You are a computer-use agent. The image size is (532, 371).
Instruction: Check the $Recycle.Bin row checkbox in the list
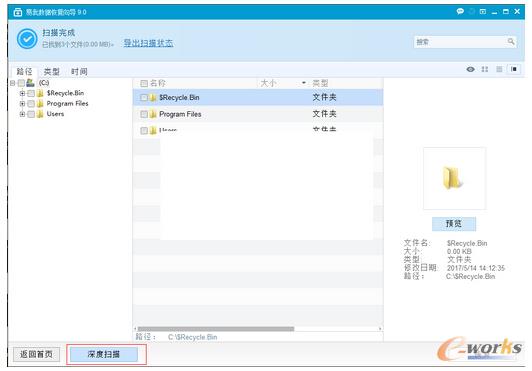point(144,98)
